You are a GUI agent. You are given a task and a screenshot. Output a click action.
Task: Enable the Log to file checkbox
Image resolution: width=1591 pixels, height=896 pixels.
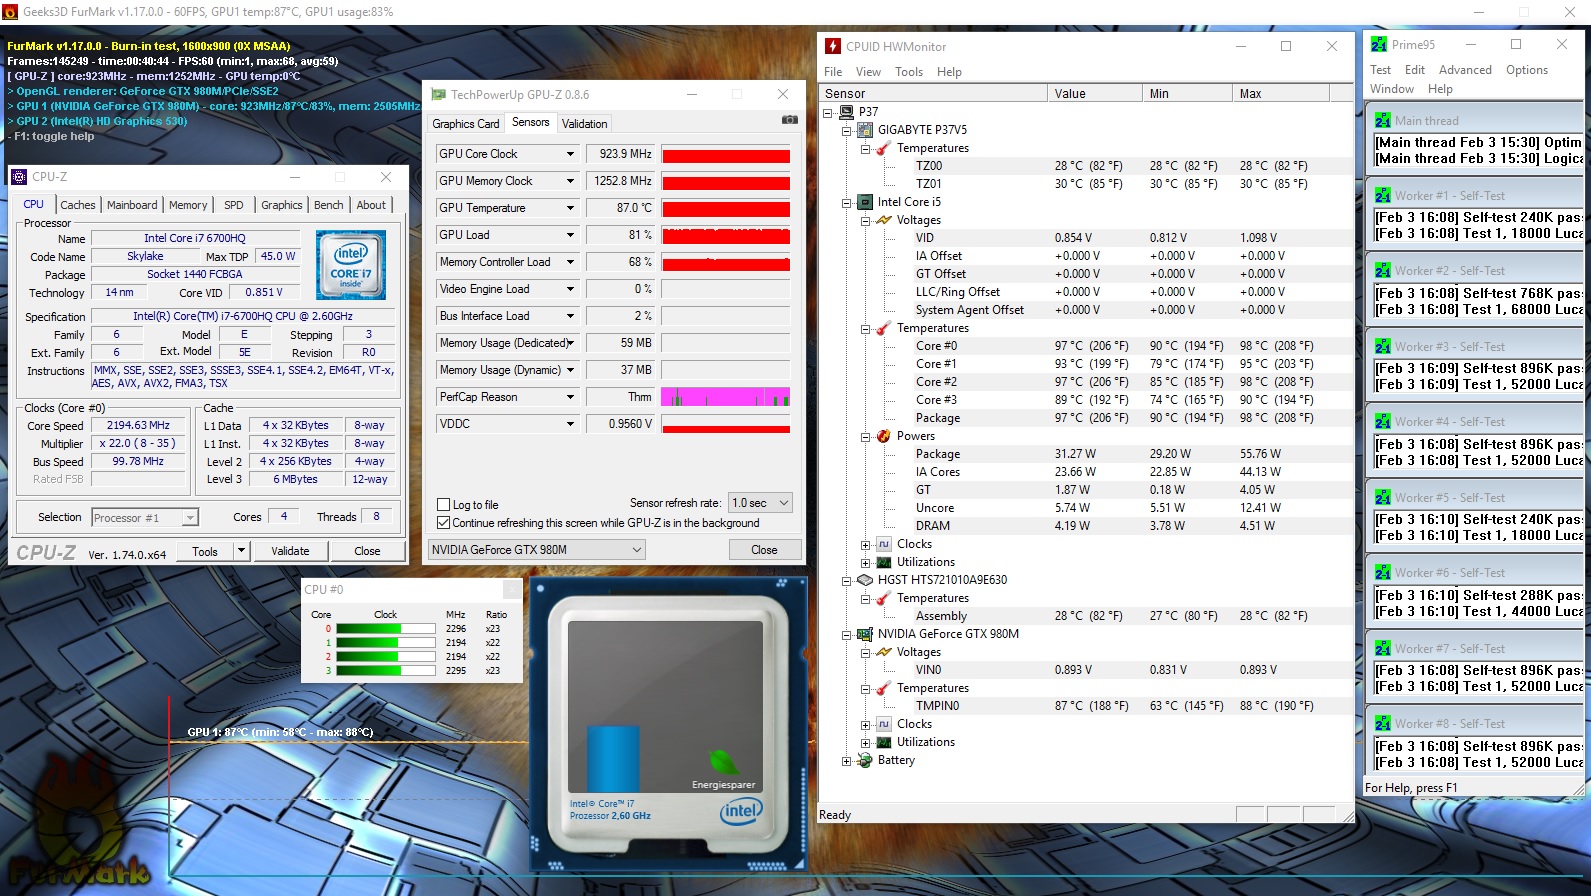[444, 505]
